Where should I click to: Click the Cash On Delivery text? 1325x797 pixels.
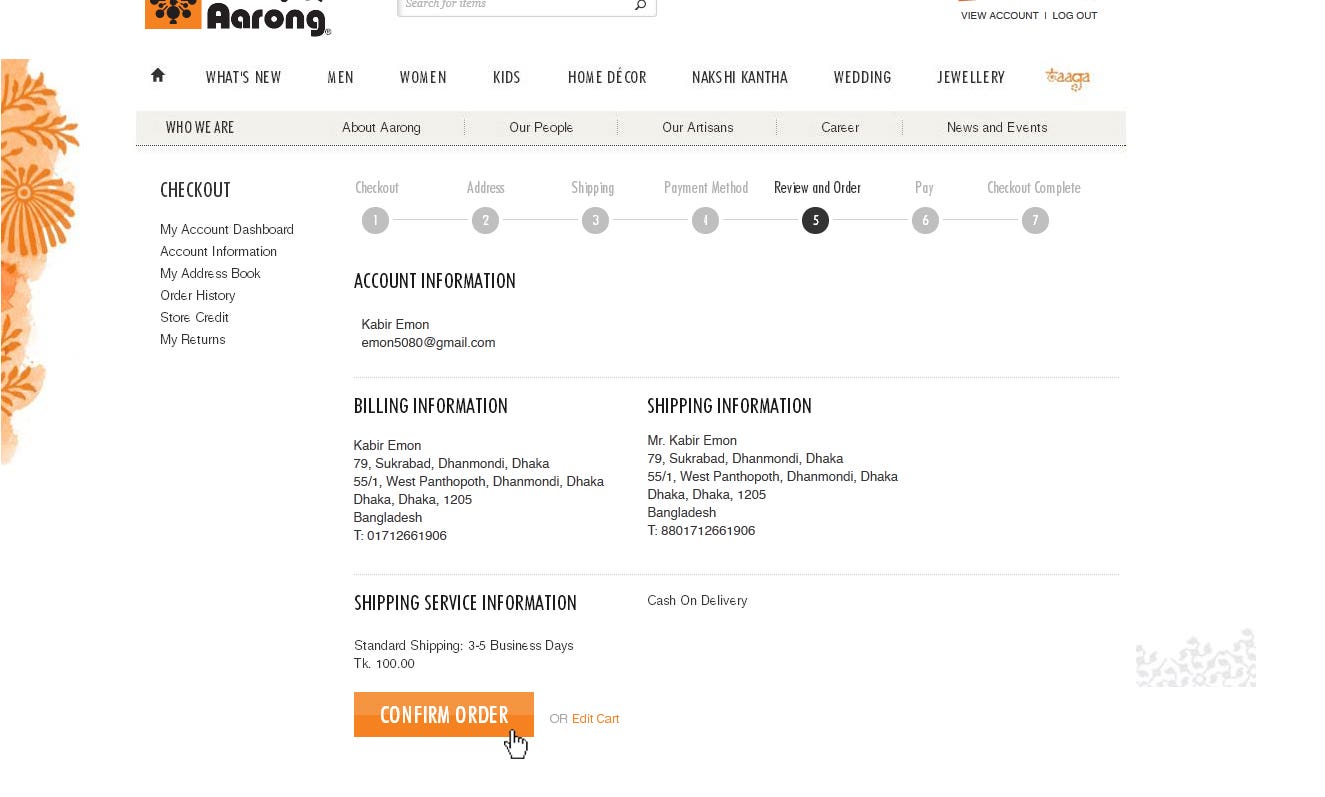coord(697,601)
